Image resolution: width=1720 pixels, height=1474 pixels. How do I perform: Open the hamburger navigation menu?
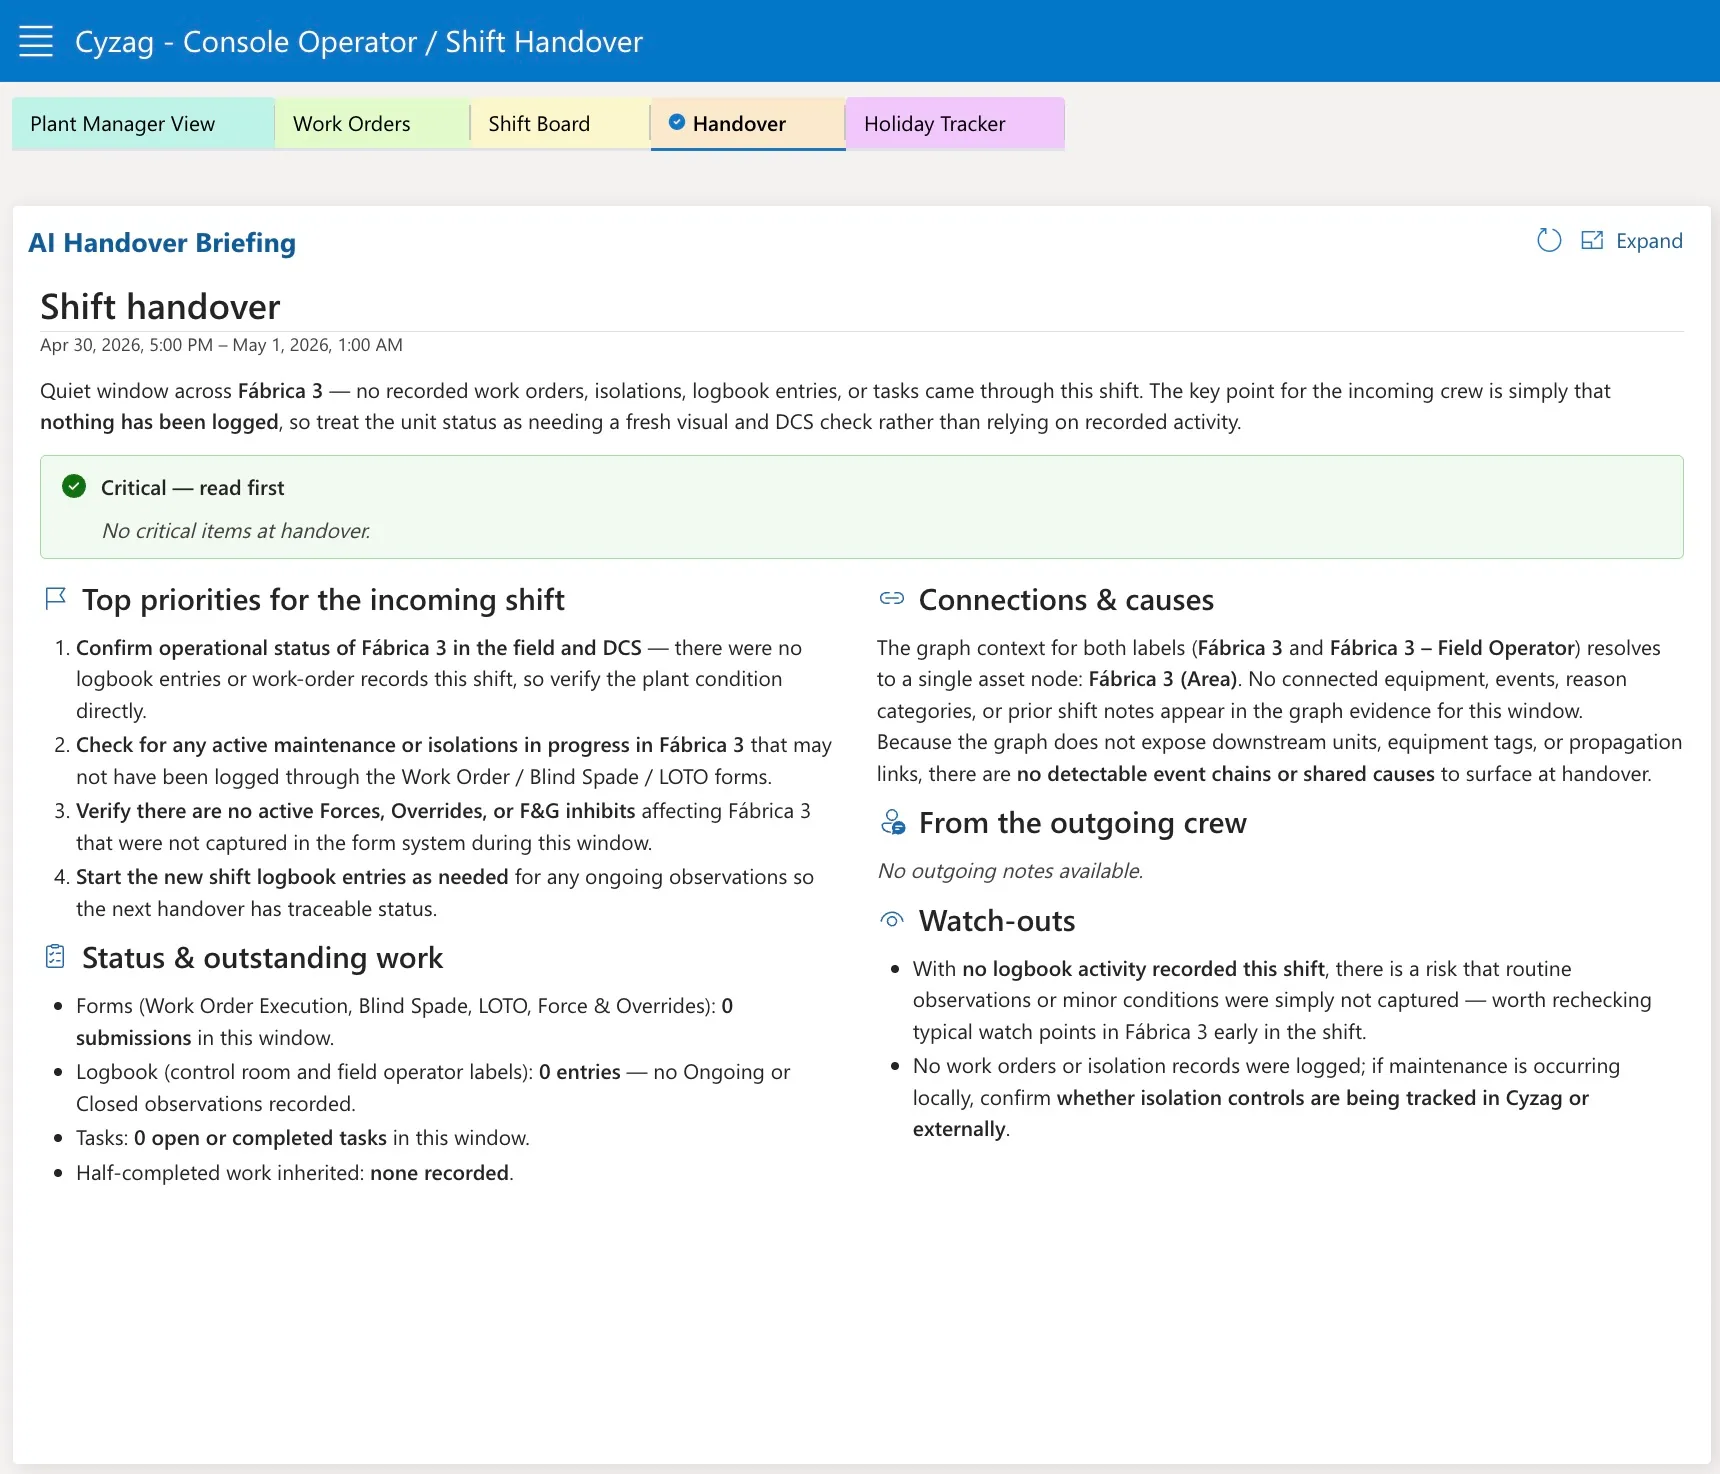[36, 42]
